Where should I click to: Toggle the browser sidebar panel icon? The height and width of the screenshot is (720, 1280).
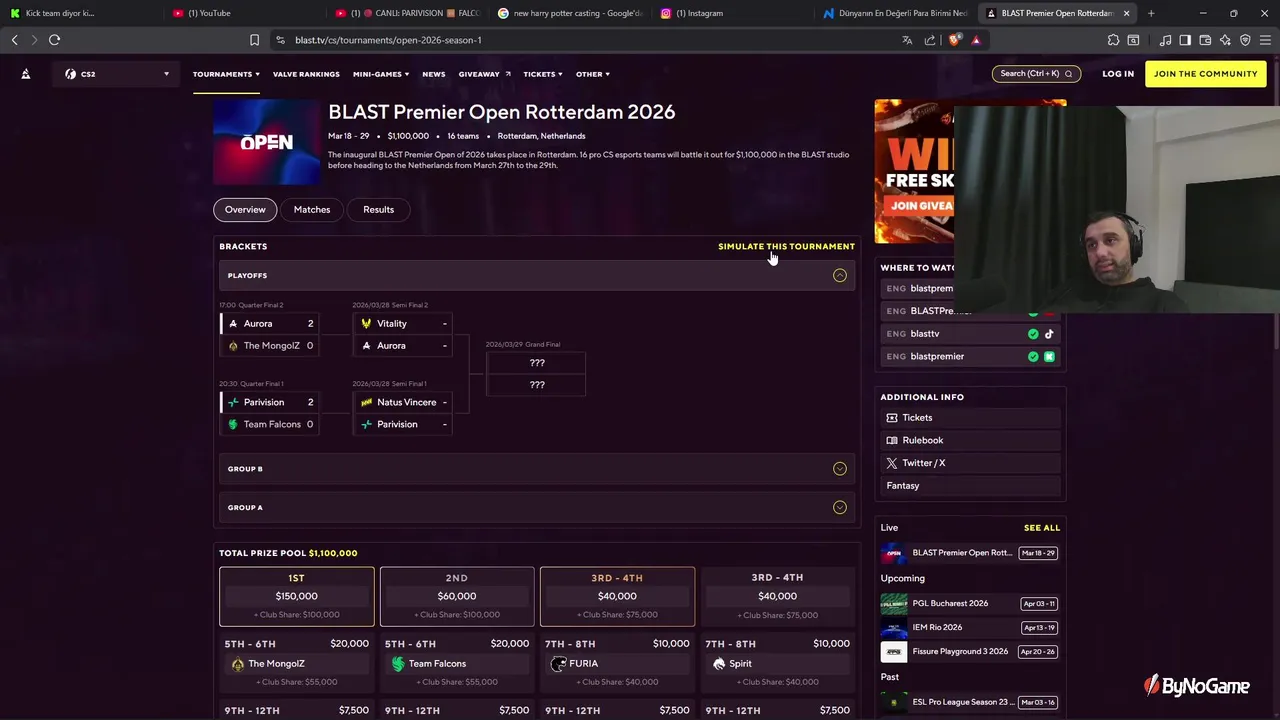point(1185,40)
